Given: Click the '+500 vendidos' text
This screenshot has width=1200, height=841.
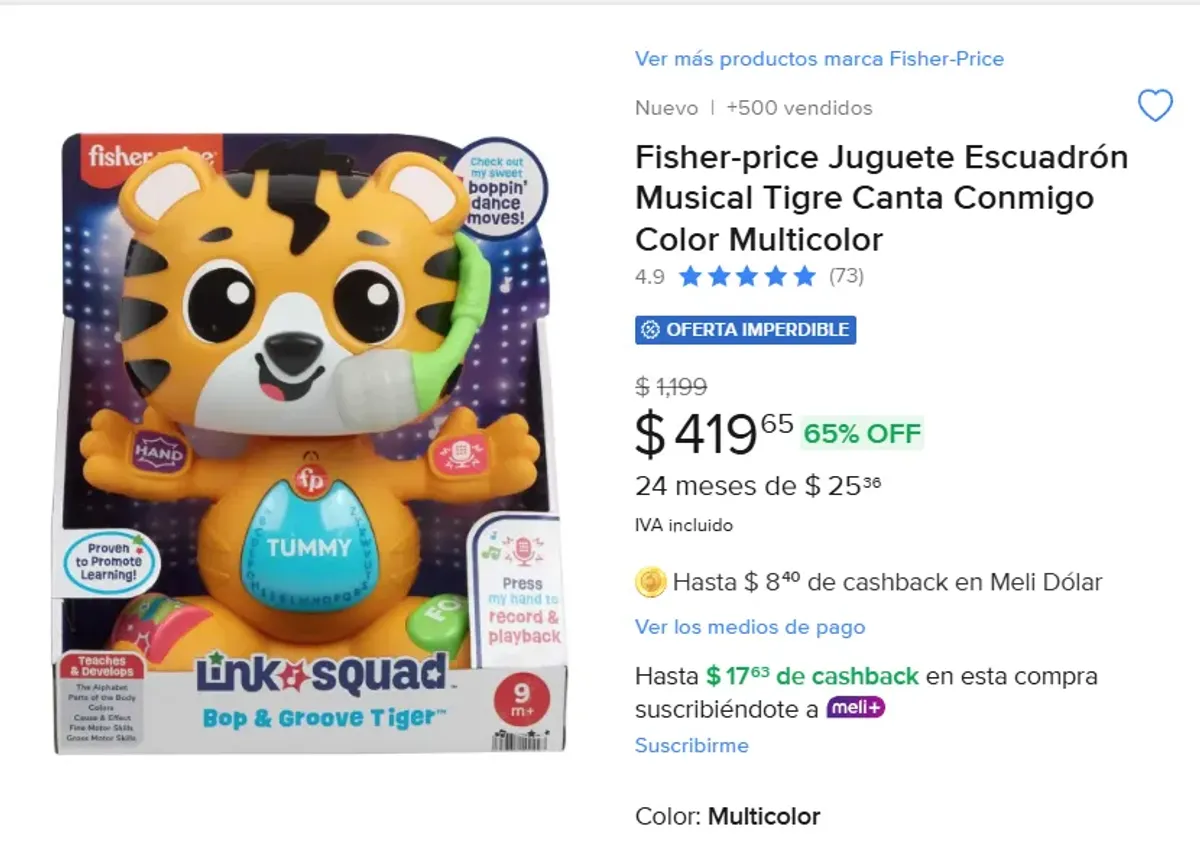Looking at the screenshot, I should (x=799, y=108).
